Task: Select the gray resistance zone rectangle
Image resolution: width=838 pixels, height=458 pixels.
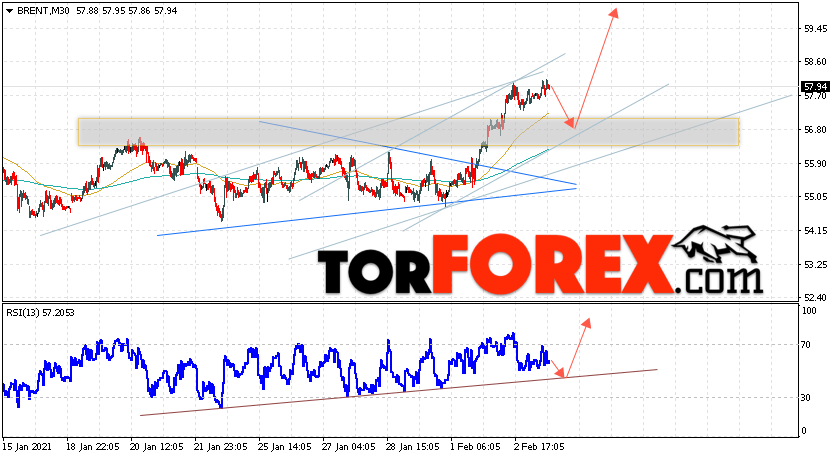Action: (408, 132)
